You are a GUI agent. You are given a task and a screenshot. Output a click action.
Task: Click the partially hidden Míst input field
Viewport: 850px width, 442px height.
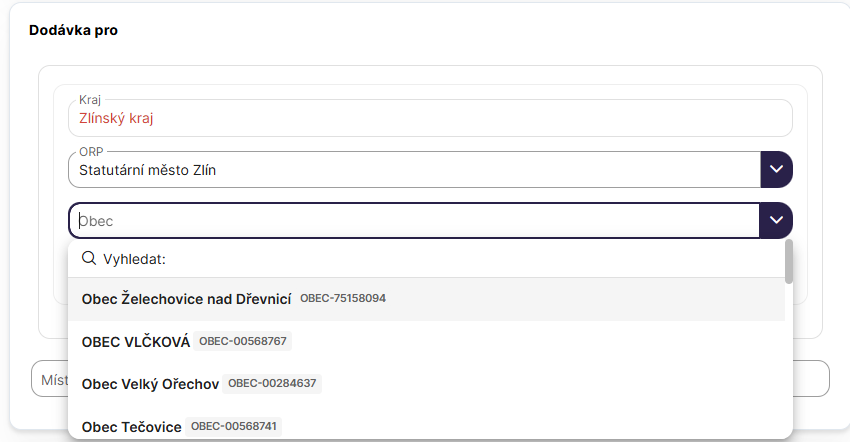coord(48,379)
